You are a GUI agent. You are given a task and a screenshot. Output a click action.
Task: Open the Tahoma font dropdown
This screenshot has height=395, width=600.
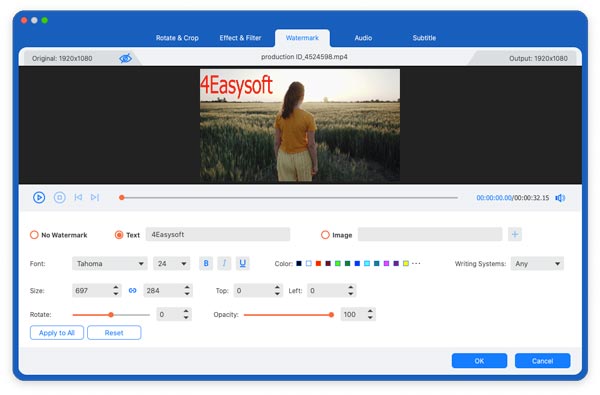coord(109,264)
